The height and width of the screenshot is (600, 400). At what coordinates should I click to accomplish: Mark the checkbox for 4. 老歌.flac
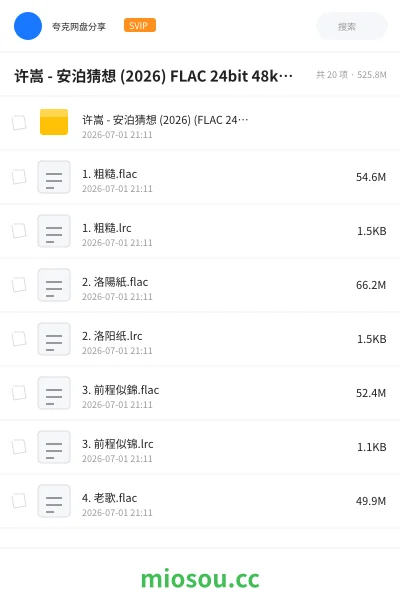coord(19,501)
